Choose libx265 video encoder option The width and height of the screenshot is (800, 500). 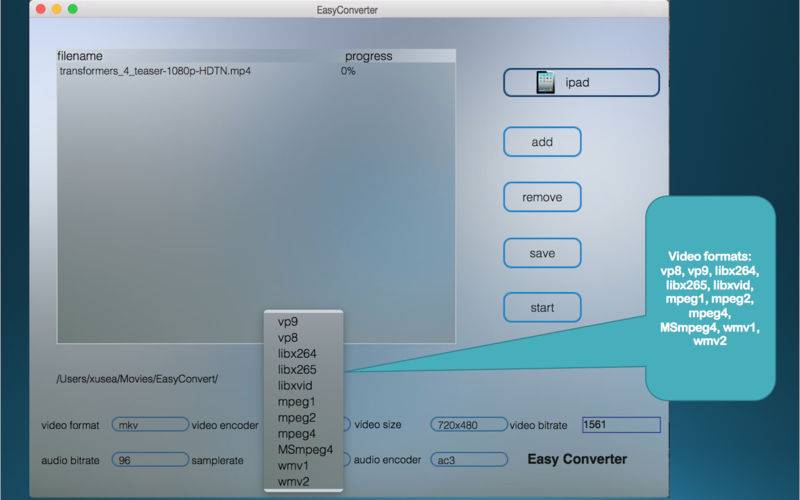296,370
